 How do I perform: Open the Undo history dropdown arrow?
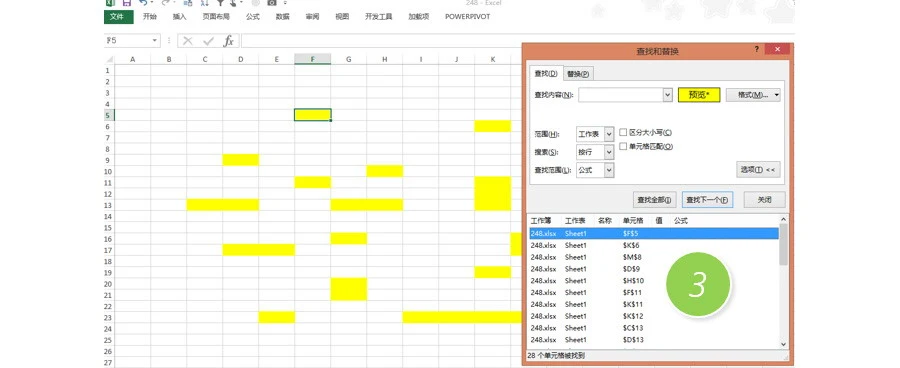tap(152, 2)
